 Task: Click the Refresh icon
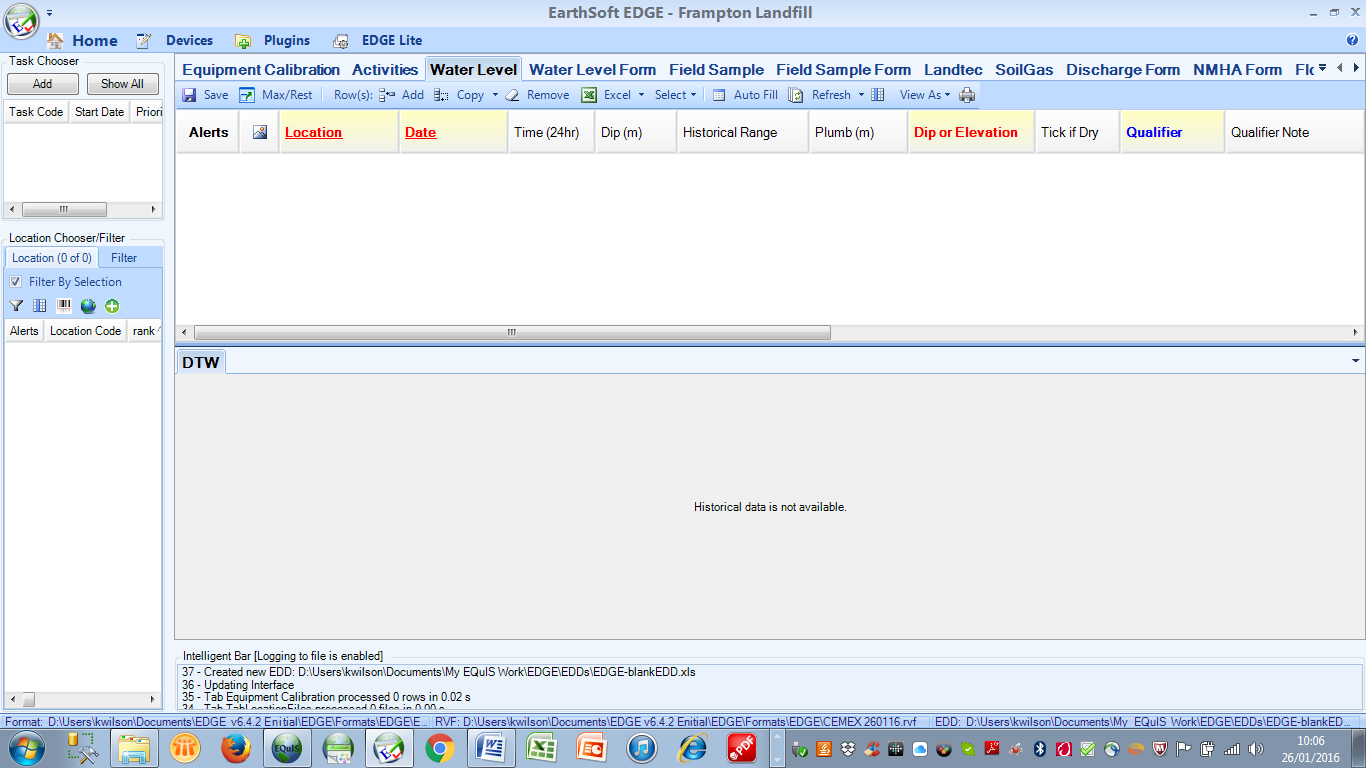796,95
